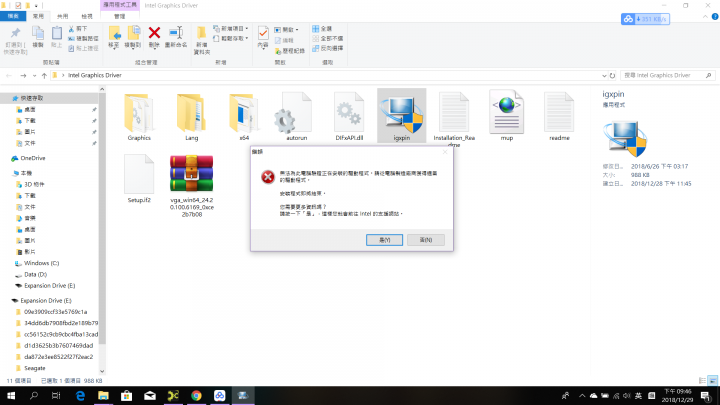Image resolution: width=720 pixels, height=405 pixels.
Task: Open the New item (新增項目) dropdown
Action: [x=231, y=28]
